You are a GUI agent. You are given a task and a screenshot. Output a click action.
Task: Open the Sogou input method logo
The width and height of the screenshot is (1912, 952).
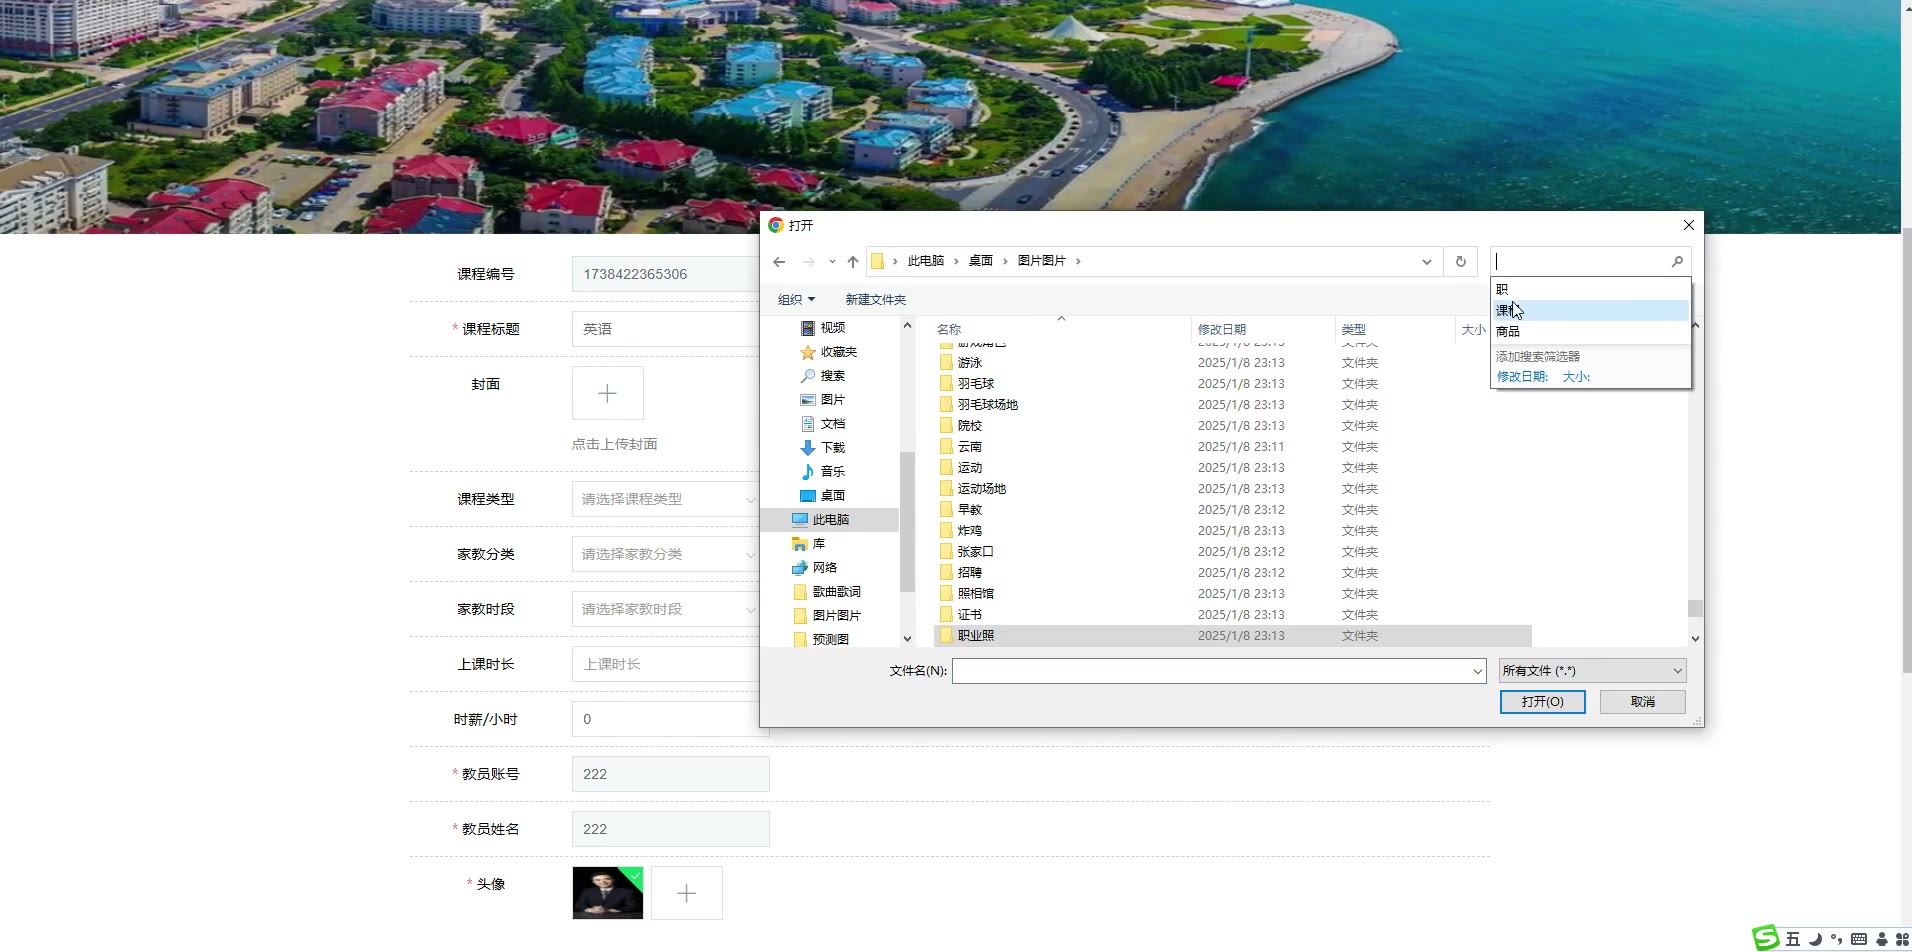(1767, 938)
